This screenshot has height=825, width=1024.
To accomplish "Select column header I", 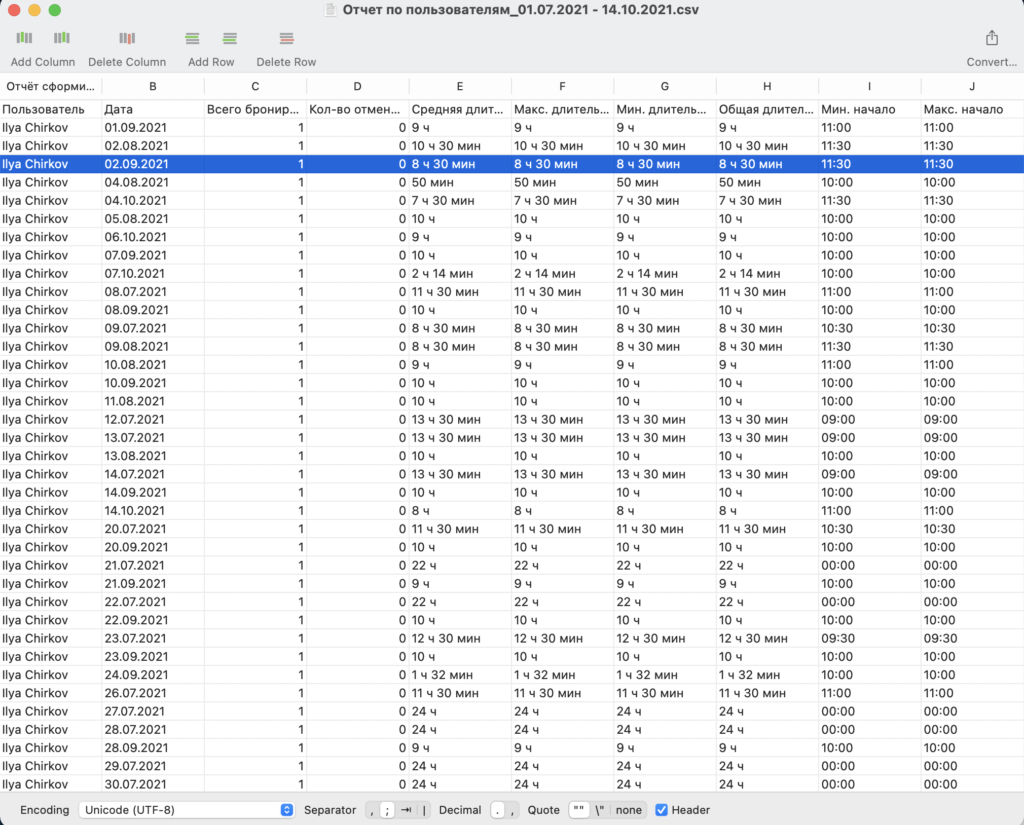I will (x=869, y=86).
